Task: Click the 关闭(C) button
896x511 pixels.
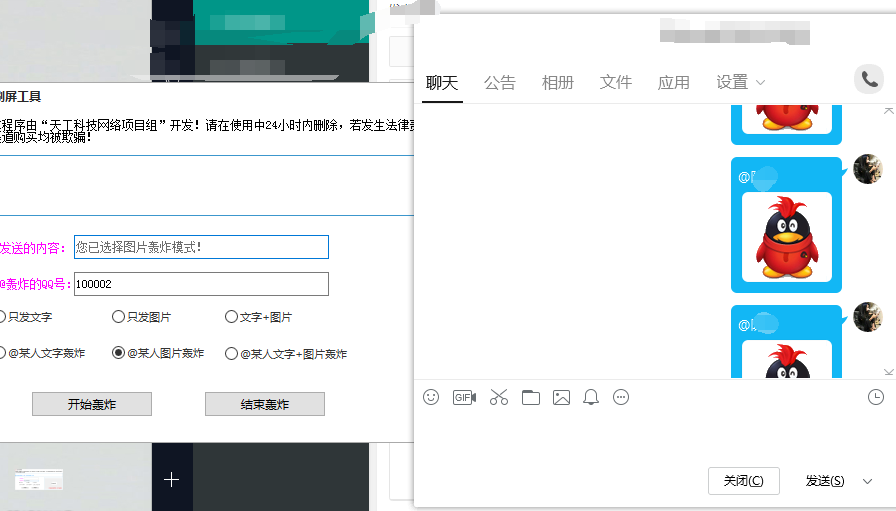Action: 743,481
